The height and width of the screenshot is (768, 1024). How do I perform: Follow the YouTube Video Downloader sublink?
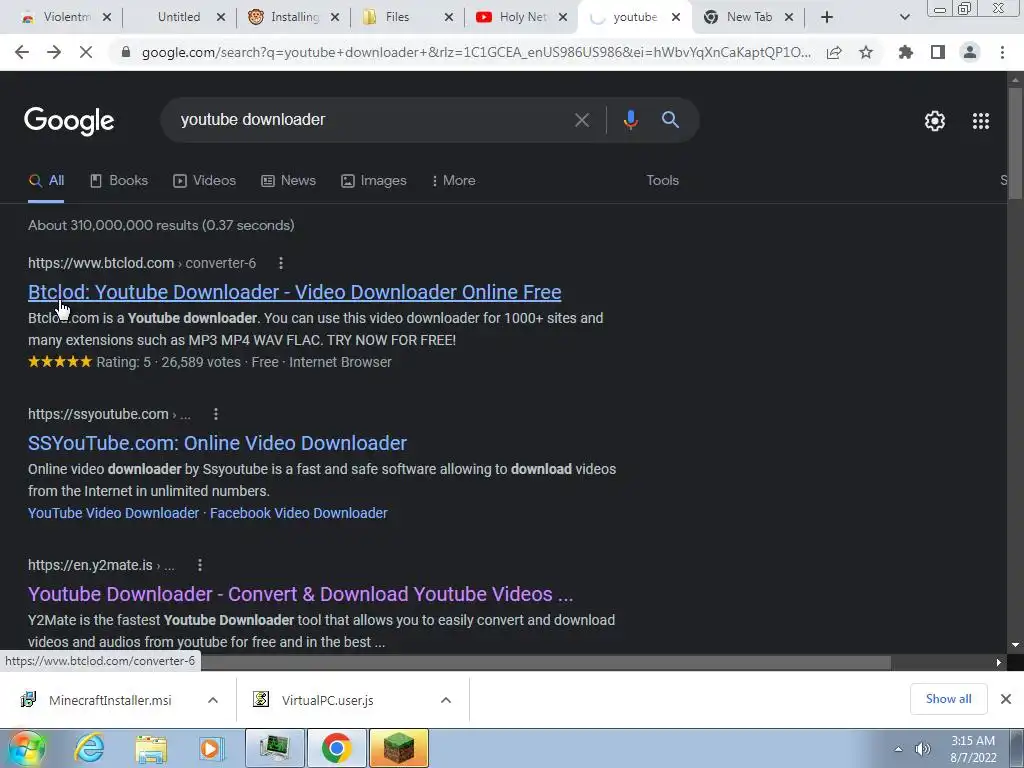click(114, 513)
